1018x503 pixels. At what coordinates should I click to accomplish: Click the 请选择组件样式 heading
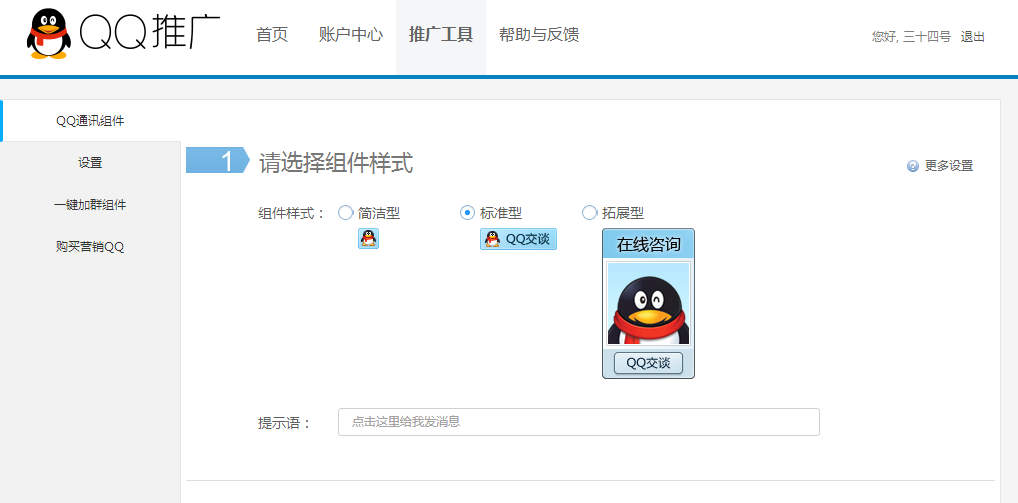(336, 162)
